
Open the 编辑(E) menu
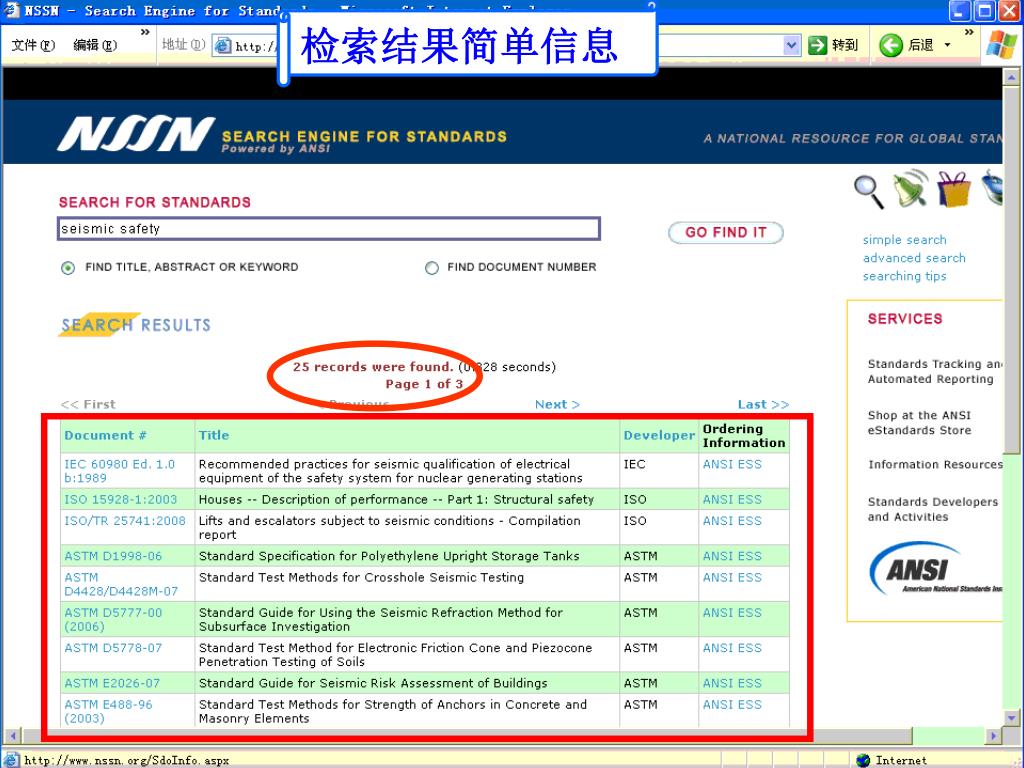pos(95,45)
